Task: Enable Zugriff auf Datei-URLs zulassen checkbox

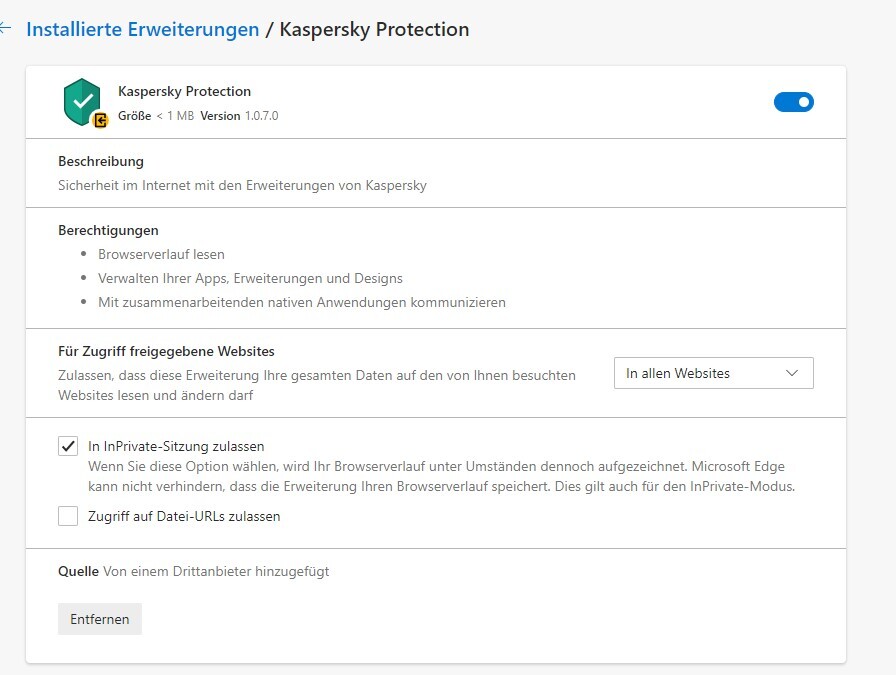Action: 68,517
